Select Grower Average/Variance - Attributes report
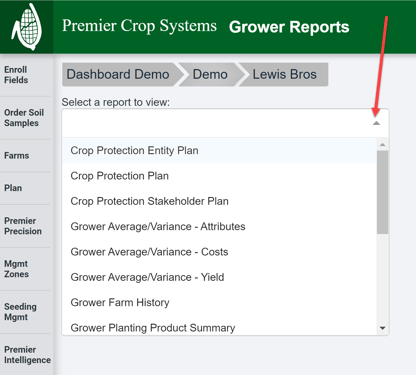Viewport: 416px width, 375px height. pos(219,227)
